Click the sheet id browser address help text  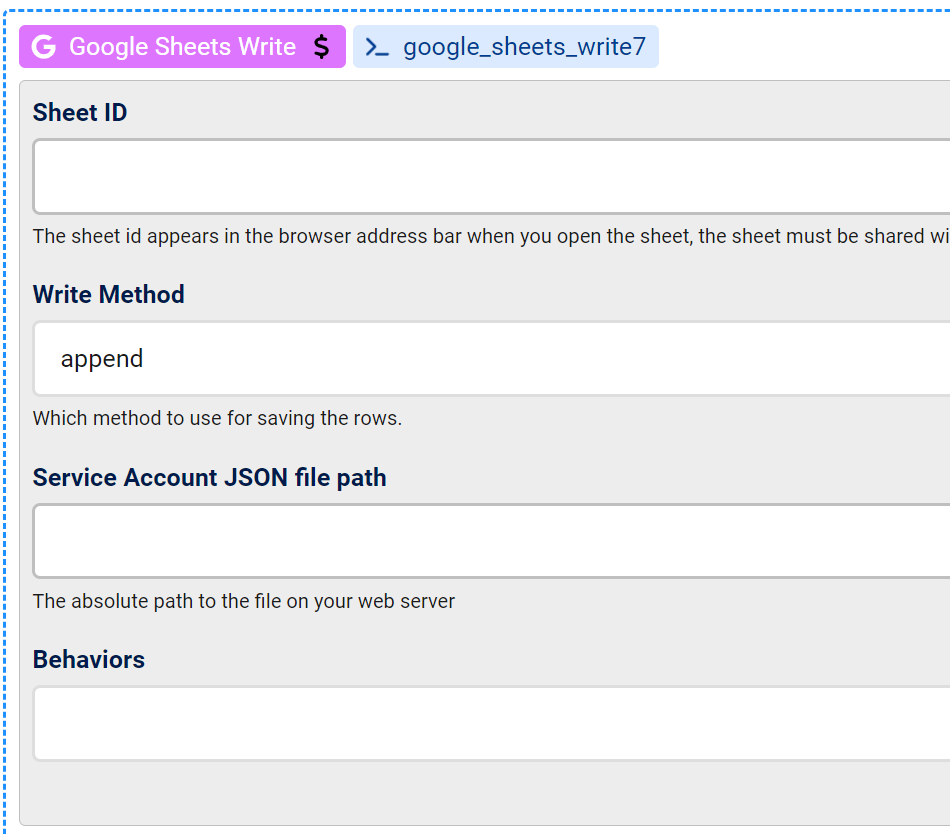[491, 236]
